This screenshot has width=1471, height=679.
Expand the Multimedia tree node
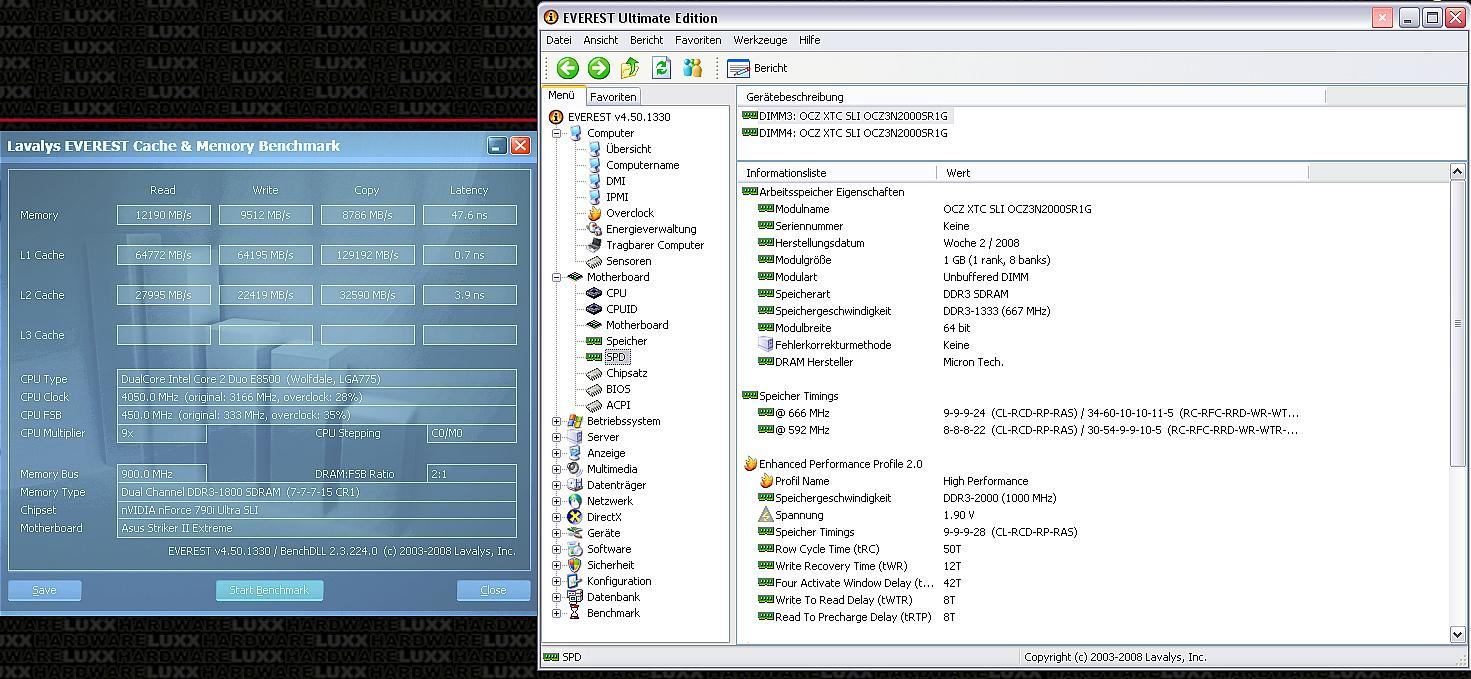557,469
